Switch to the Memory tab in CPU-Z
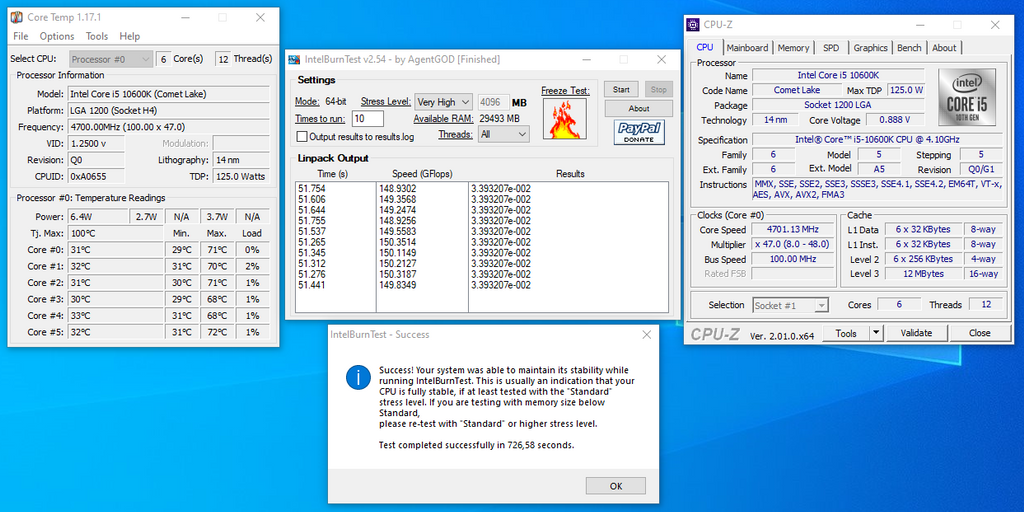This screenshot has width=1024, height=512. (x=793, y=48)
